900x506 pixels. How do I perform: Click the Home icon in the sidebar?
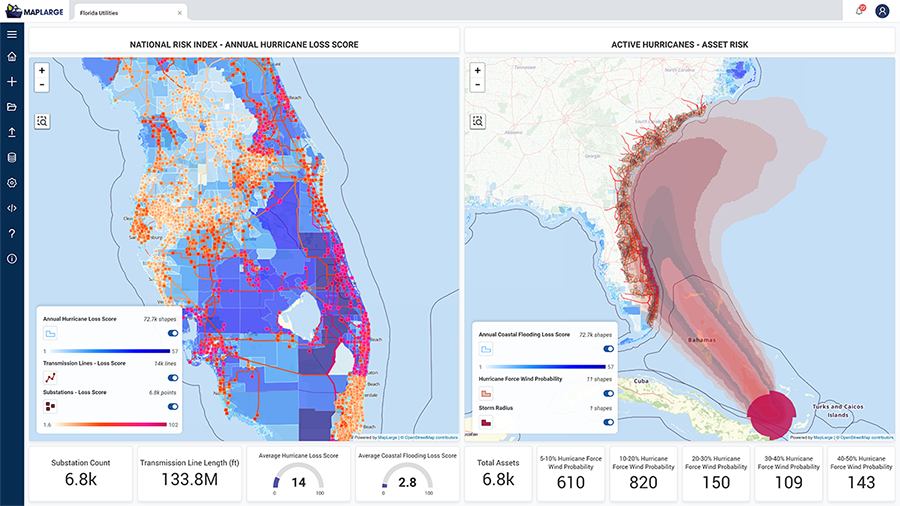point(12,58)
